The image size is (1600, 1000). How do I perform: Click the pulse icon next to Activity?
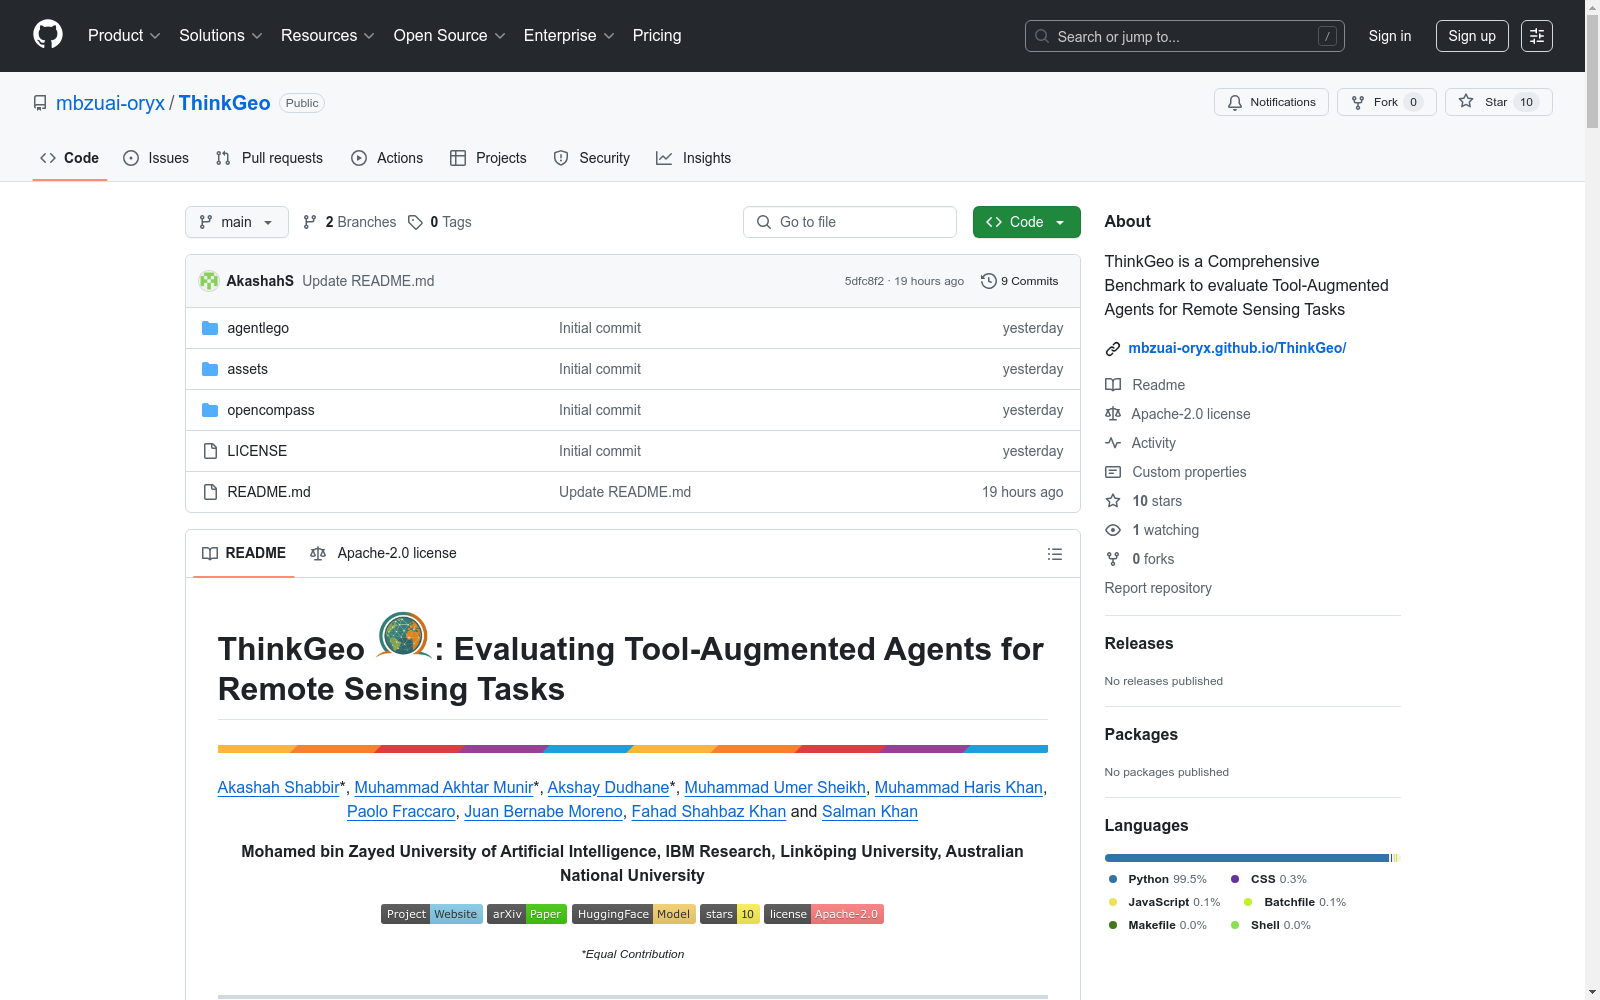click(1113, 443)
